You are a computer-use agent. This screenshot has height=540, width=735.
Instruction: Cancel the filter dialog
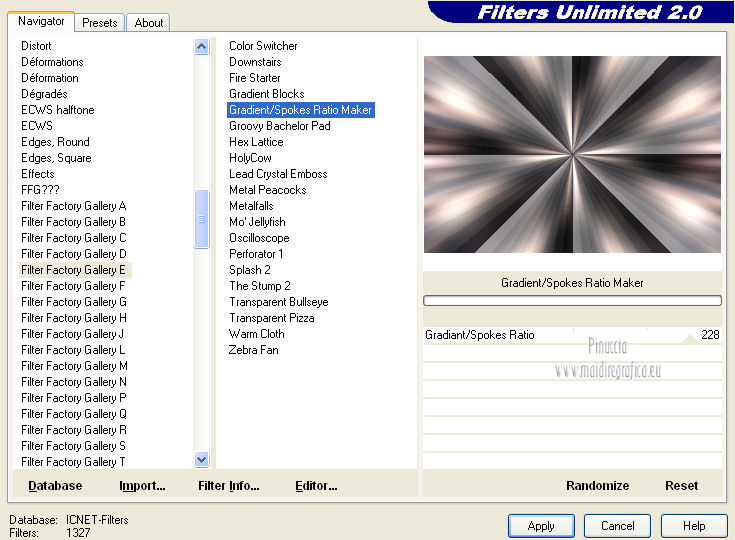tap(617, 526)
